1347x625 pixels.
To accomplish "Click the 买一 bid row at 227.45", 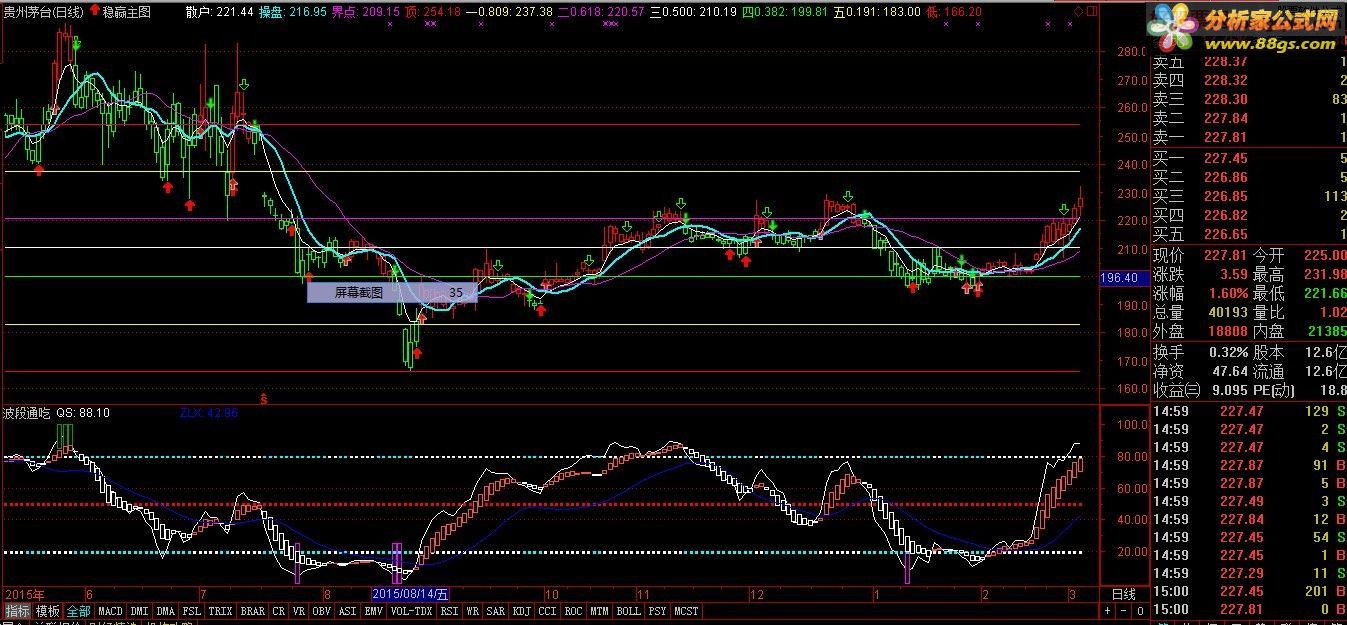I will pos(1248,158).
